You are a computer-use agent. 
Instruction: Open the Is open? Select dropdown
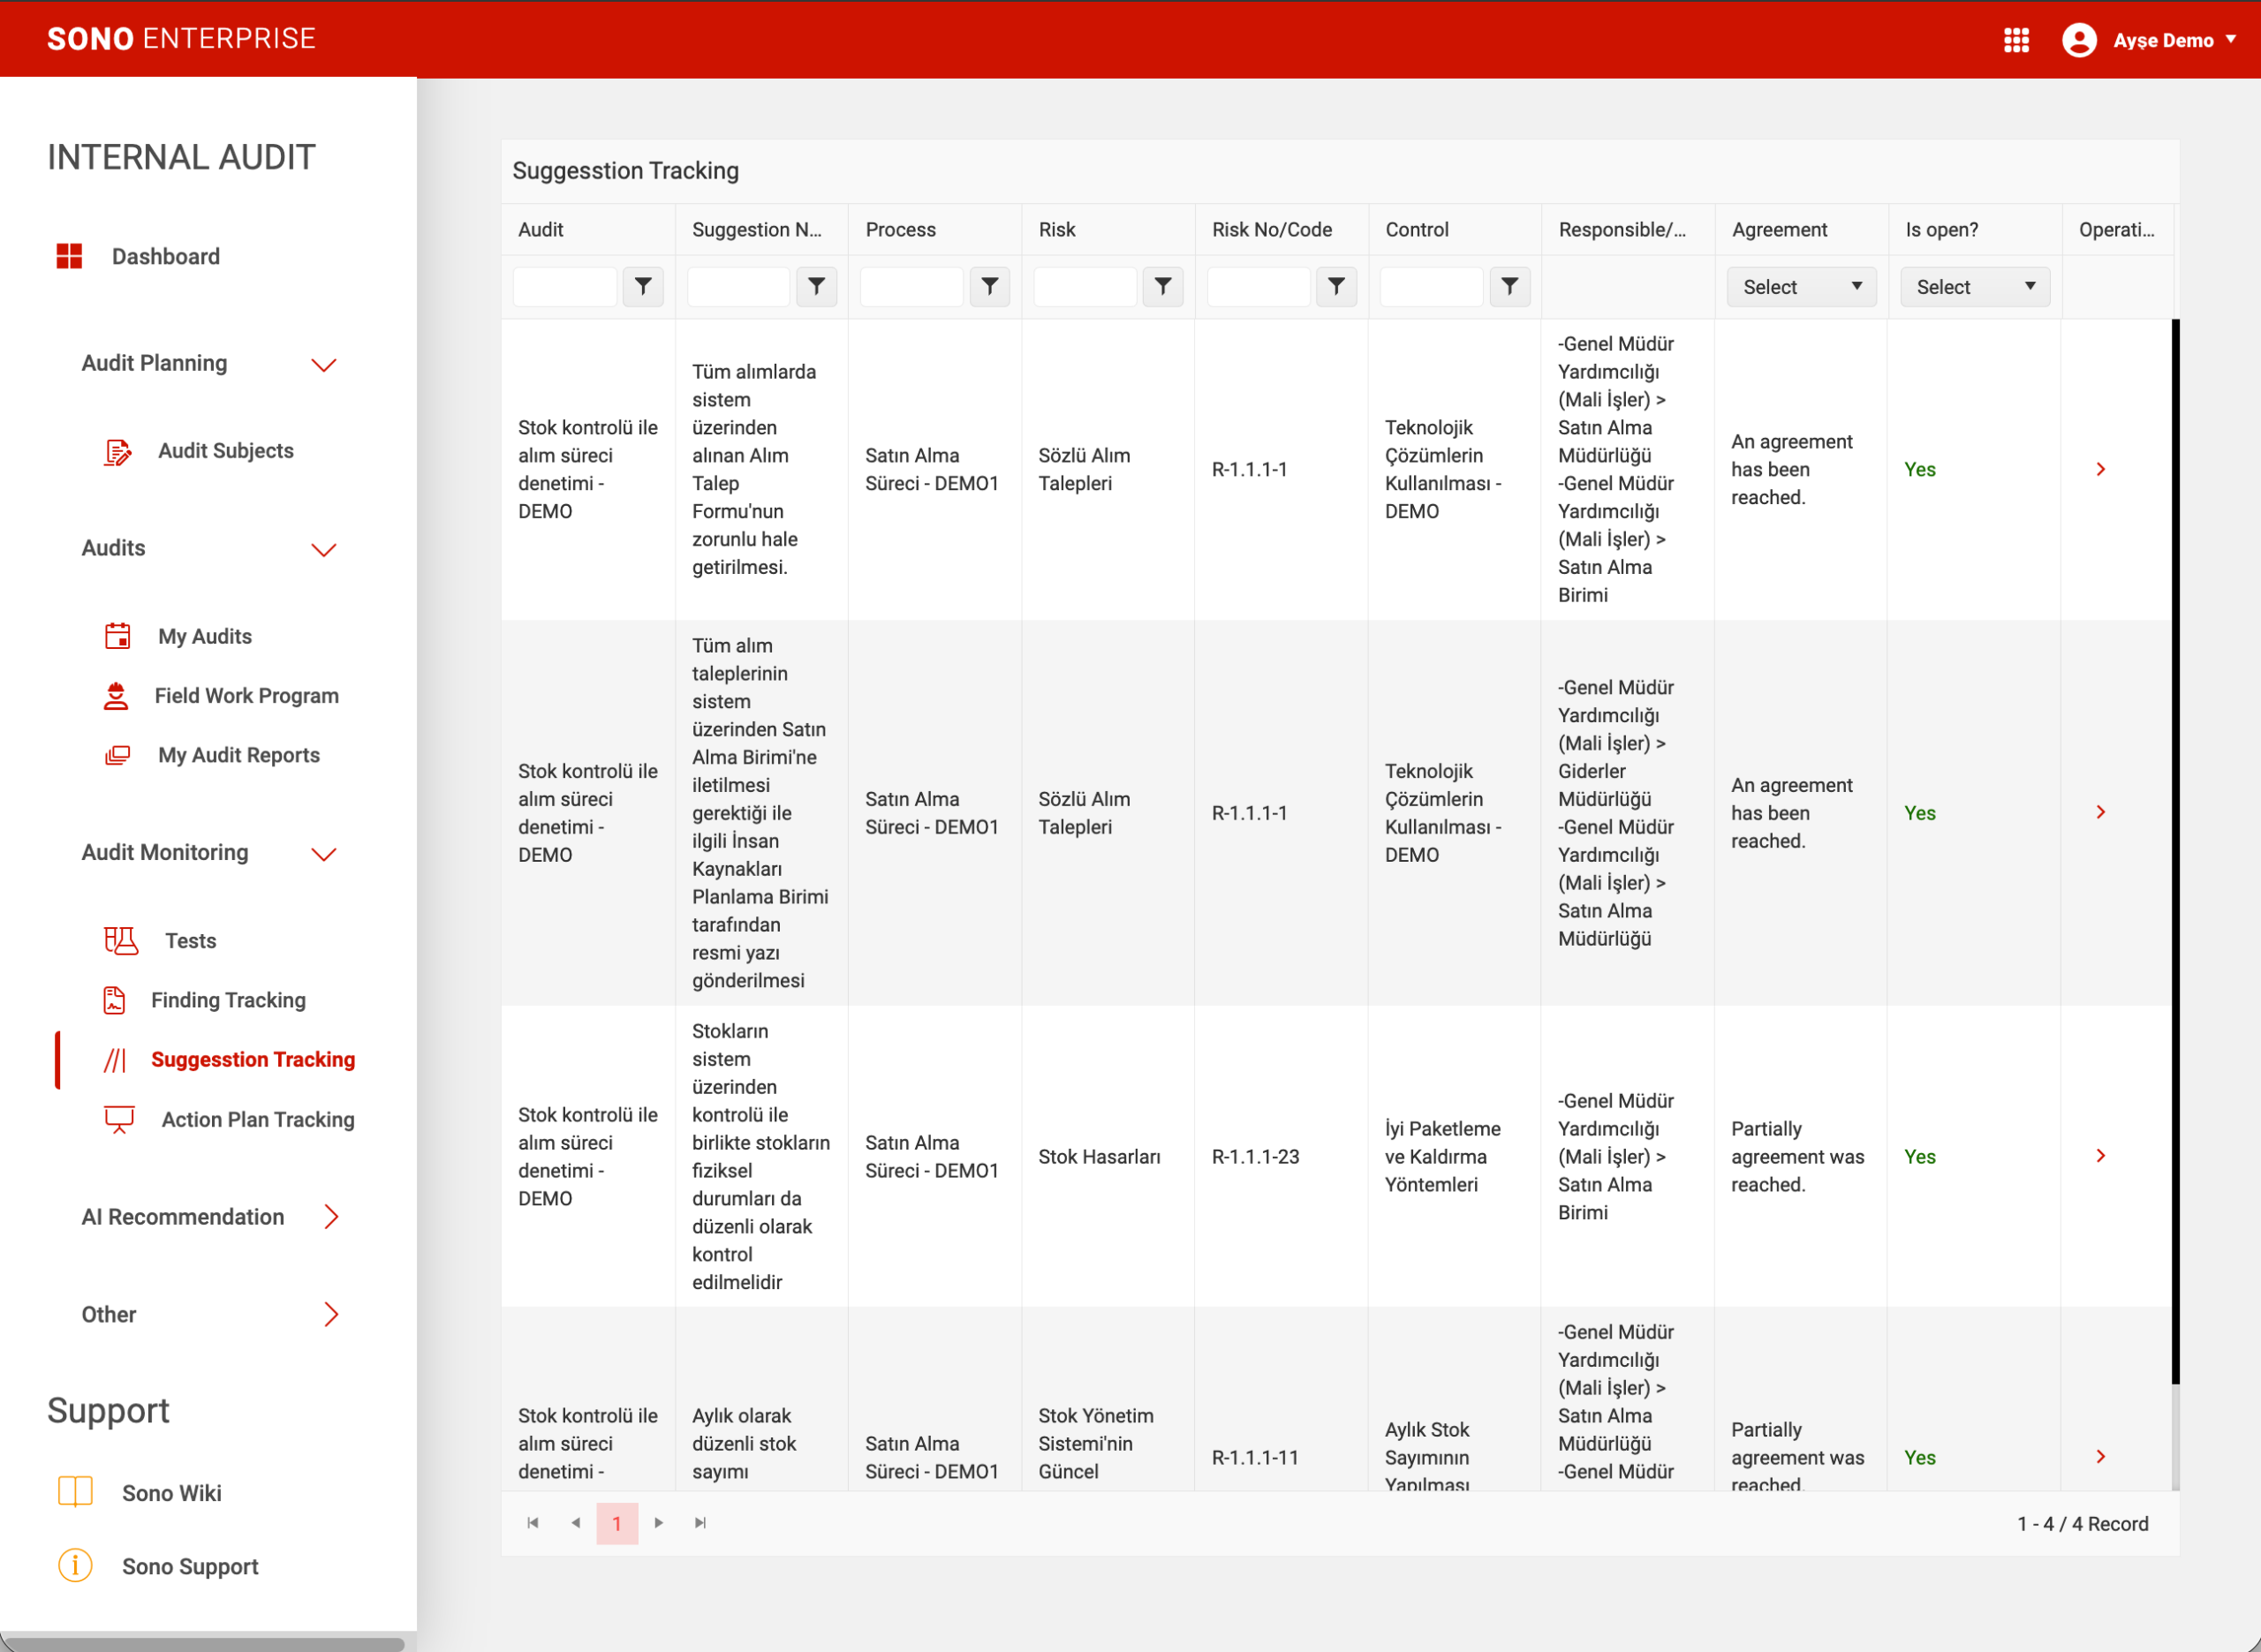click(x=1974, y=287)
